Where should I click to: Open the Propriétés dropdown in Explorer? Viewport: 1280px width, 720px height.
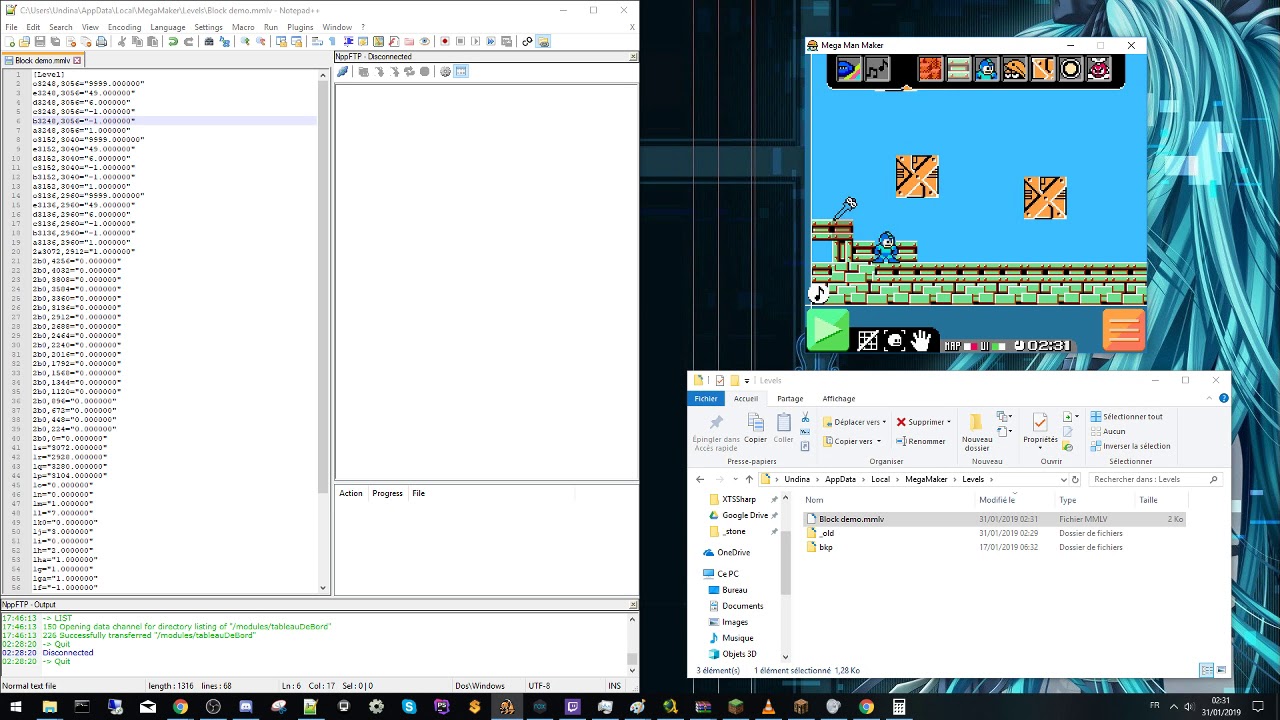coord(1040,448)
